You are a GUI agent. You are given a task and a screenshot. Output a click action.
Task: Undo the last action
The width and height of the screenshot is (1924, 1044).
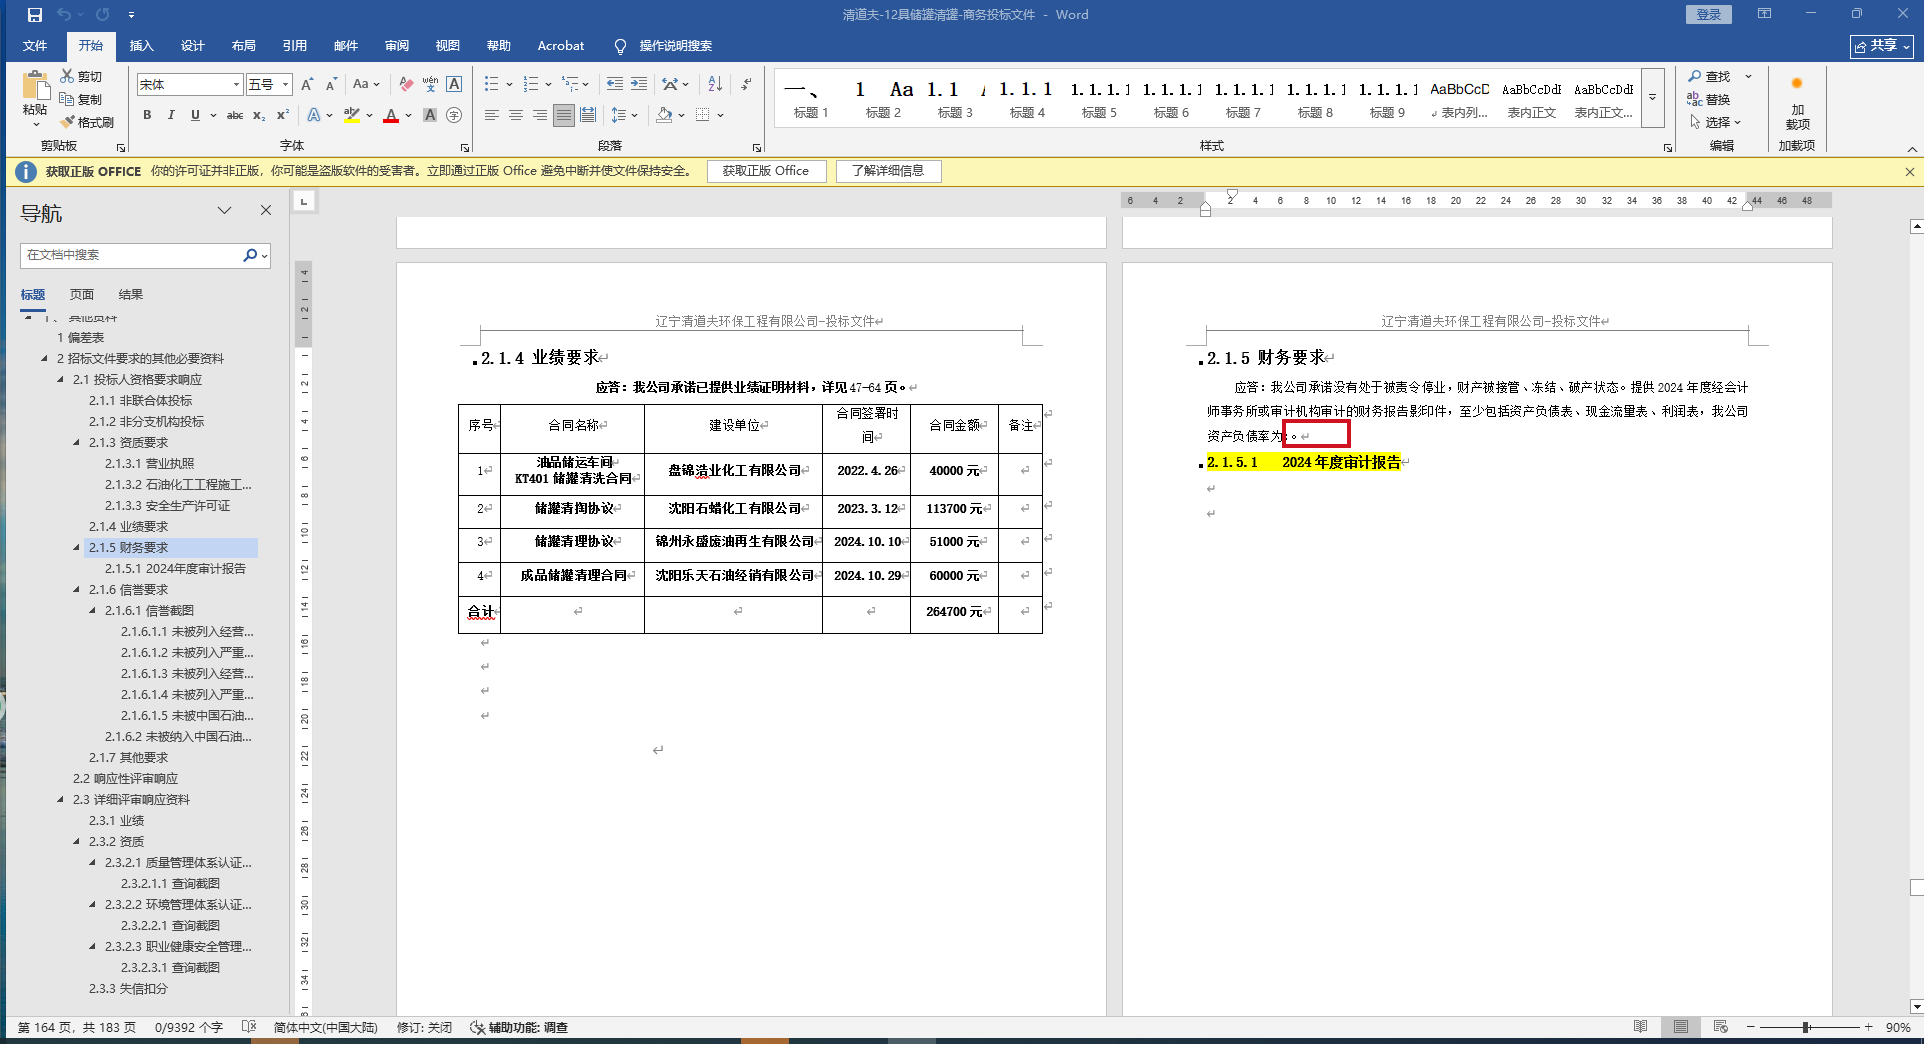point(64,15)
